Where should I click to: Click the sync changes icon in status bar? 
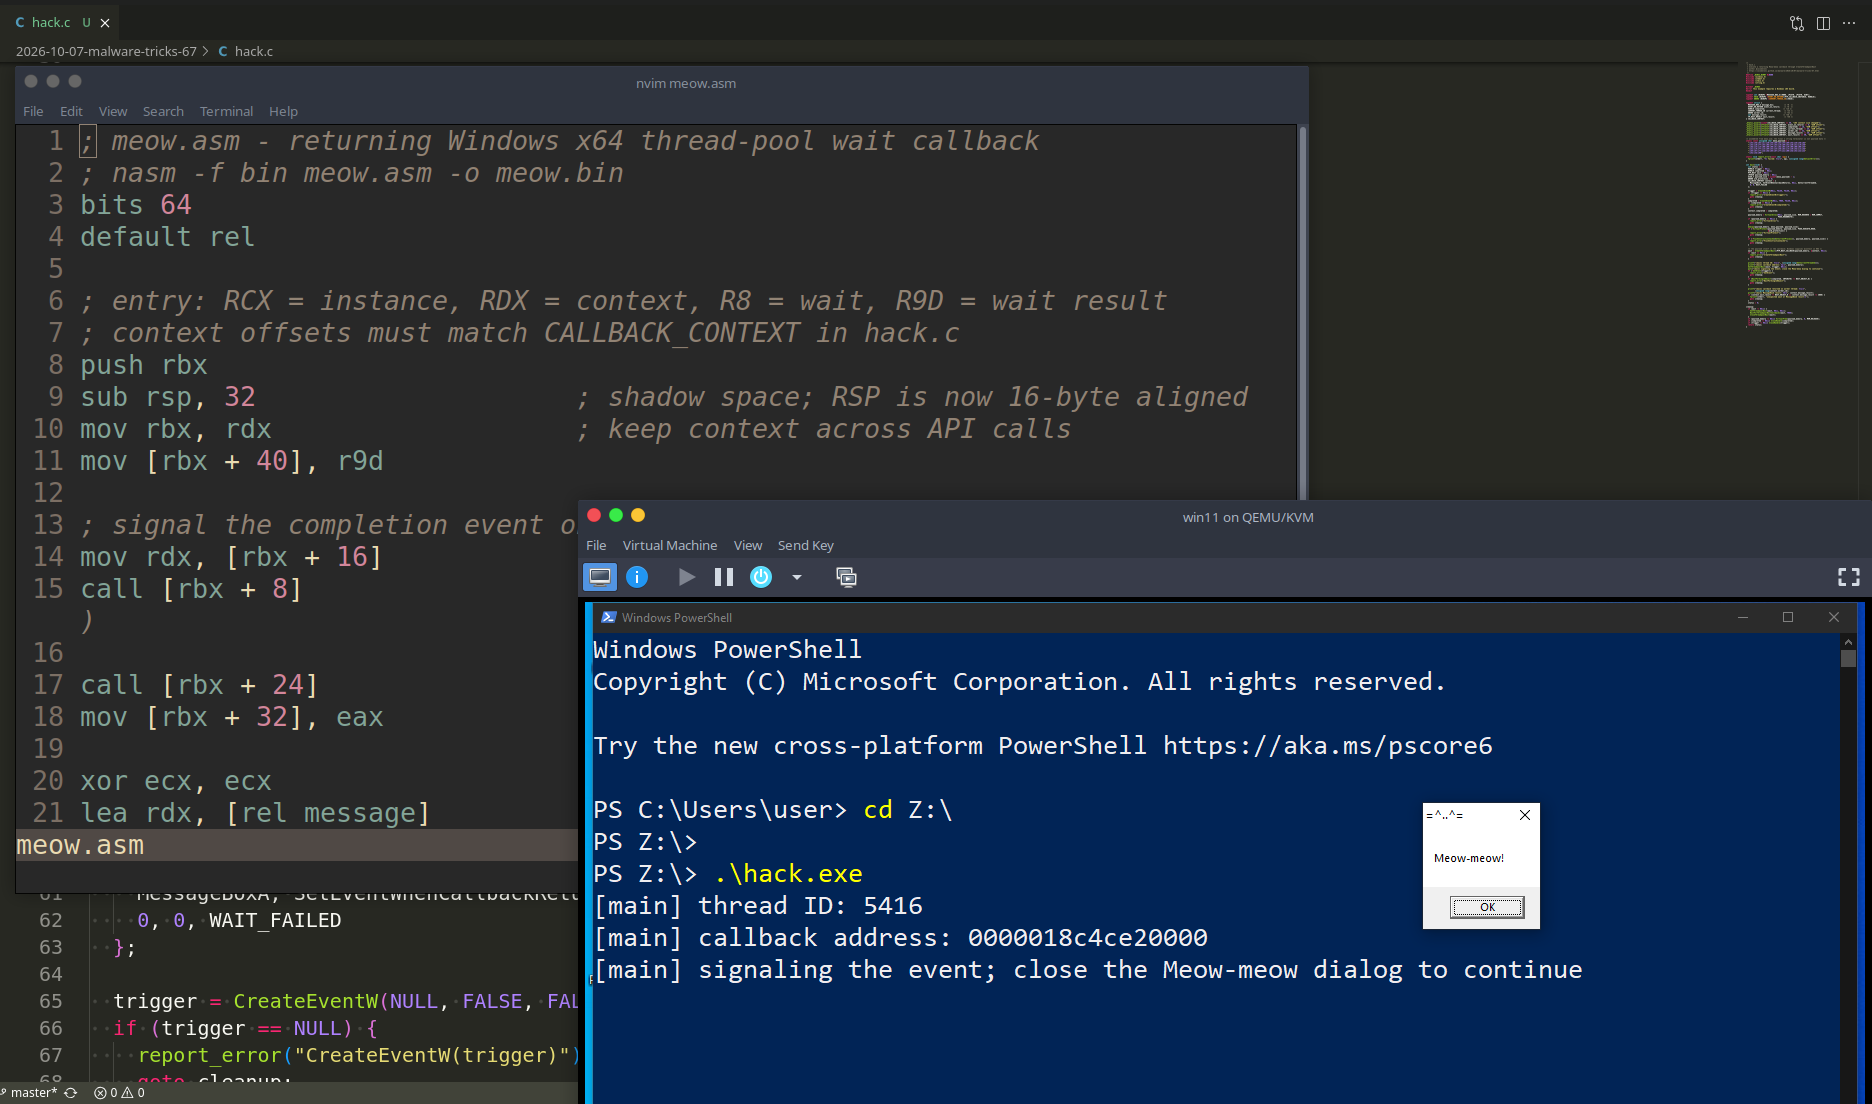(x=71, y=1093)
